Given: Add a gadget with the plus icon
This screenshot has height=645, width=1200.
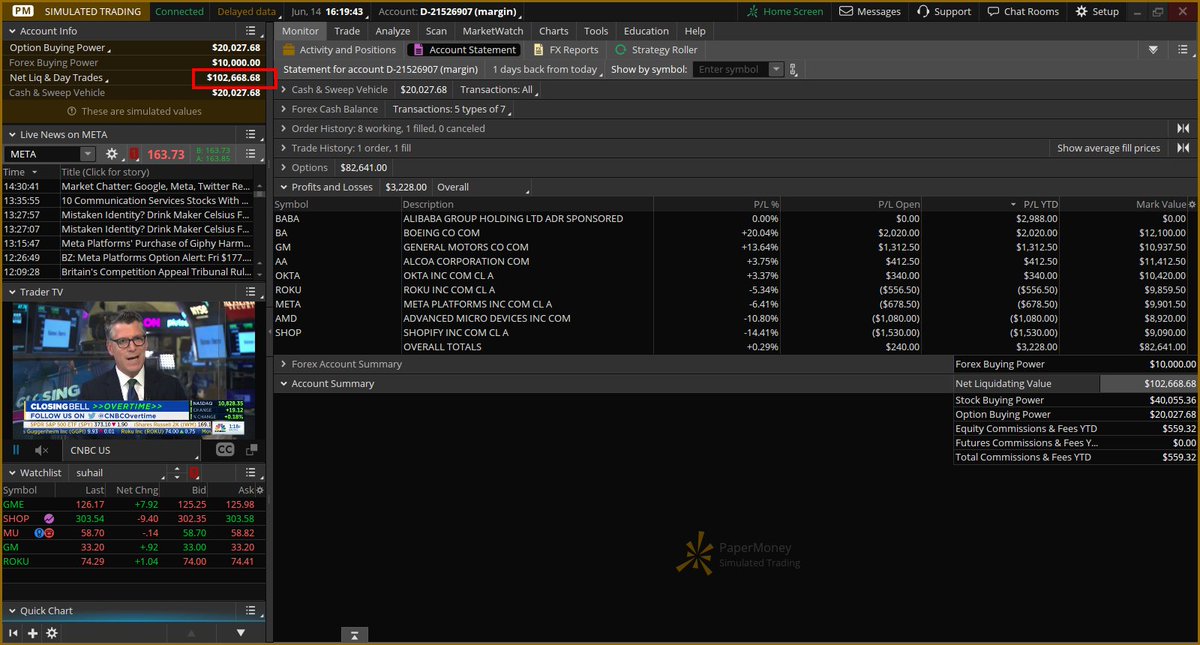Looking at the screenshot, I should [x=33, y=633].
